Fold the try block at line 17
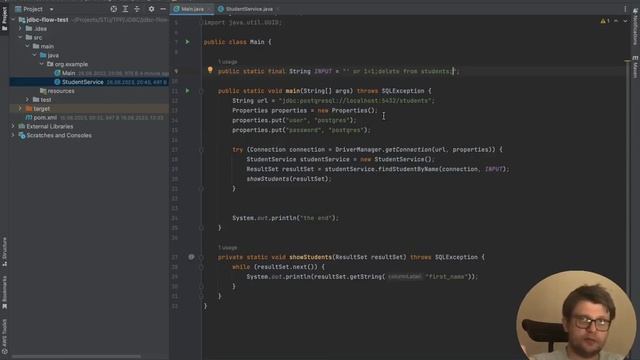 (x=201, y=150)
